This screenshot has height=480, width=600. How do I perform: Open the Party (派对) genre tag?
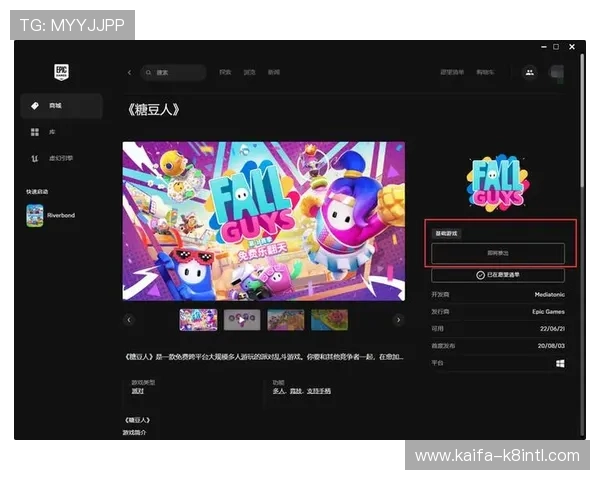pyautogui.click(x=137, y=391)
